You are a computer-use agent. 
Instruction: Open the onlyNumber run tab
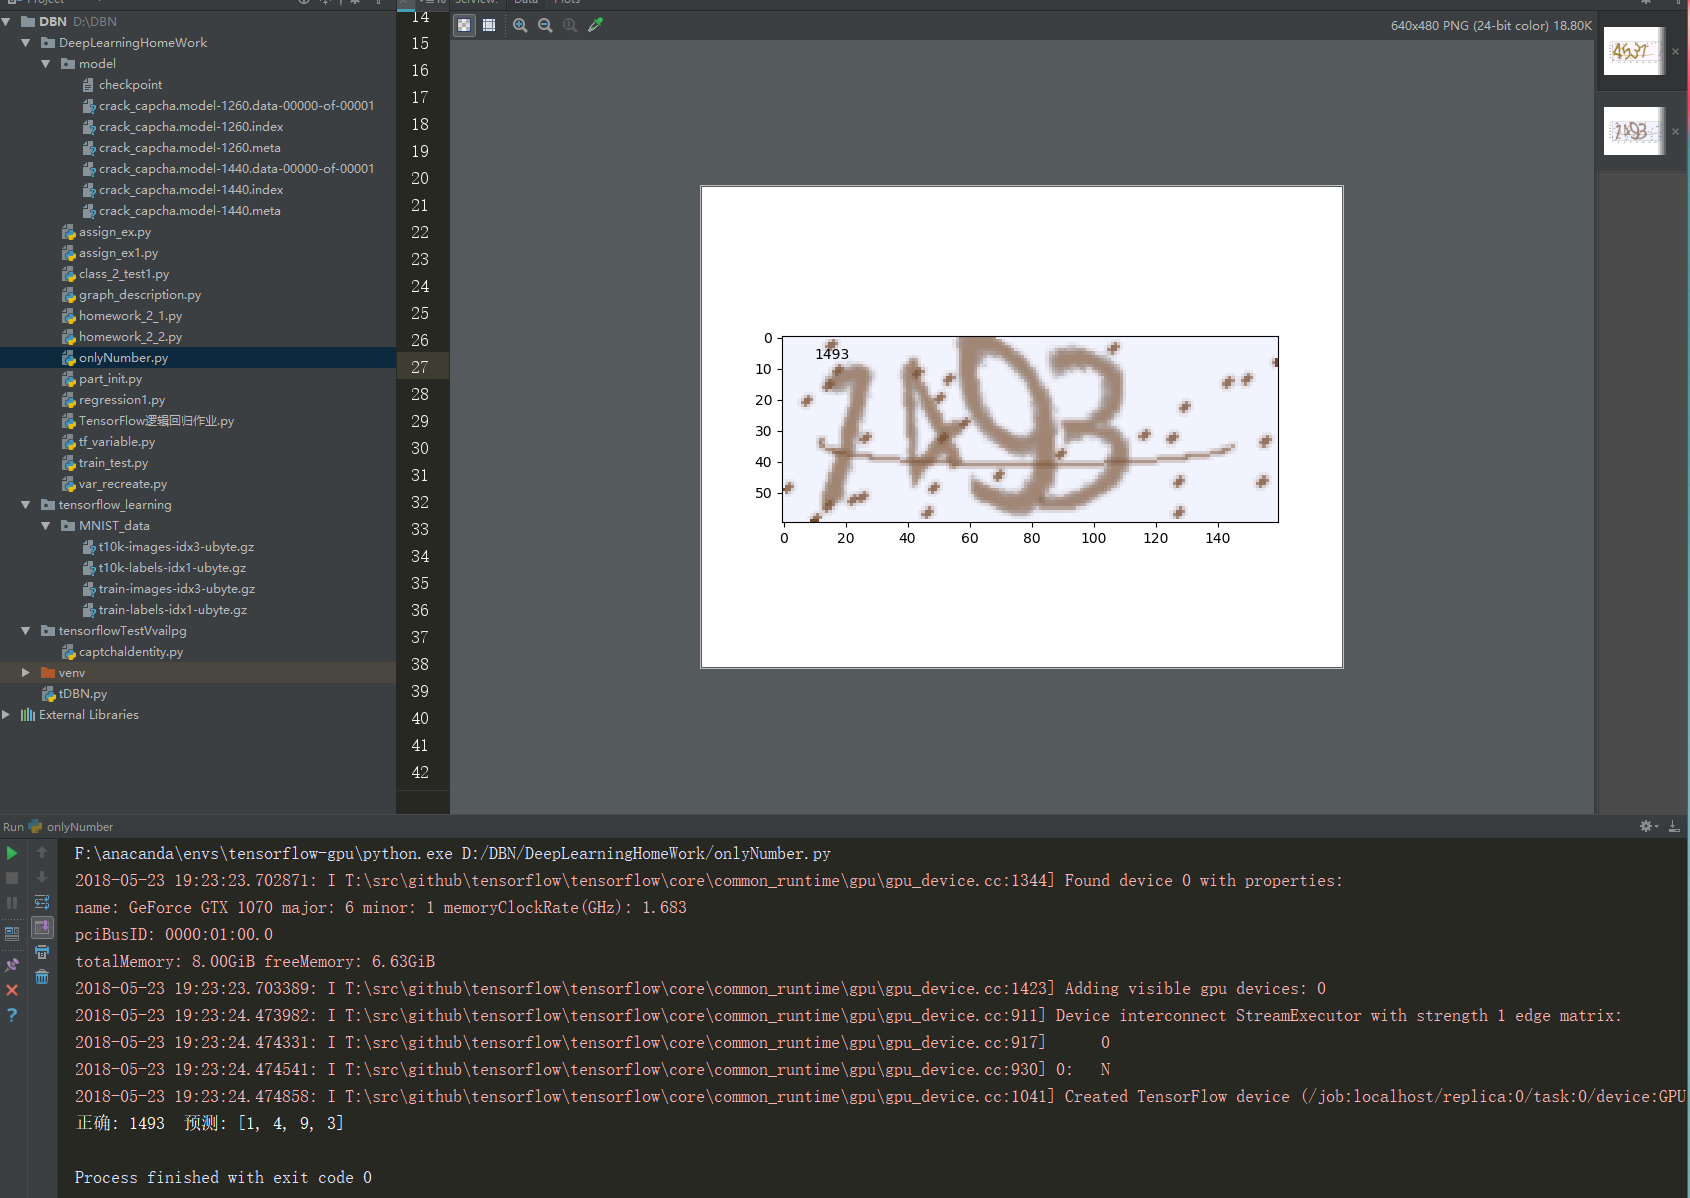79,827
